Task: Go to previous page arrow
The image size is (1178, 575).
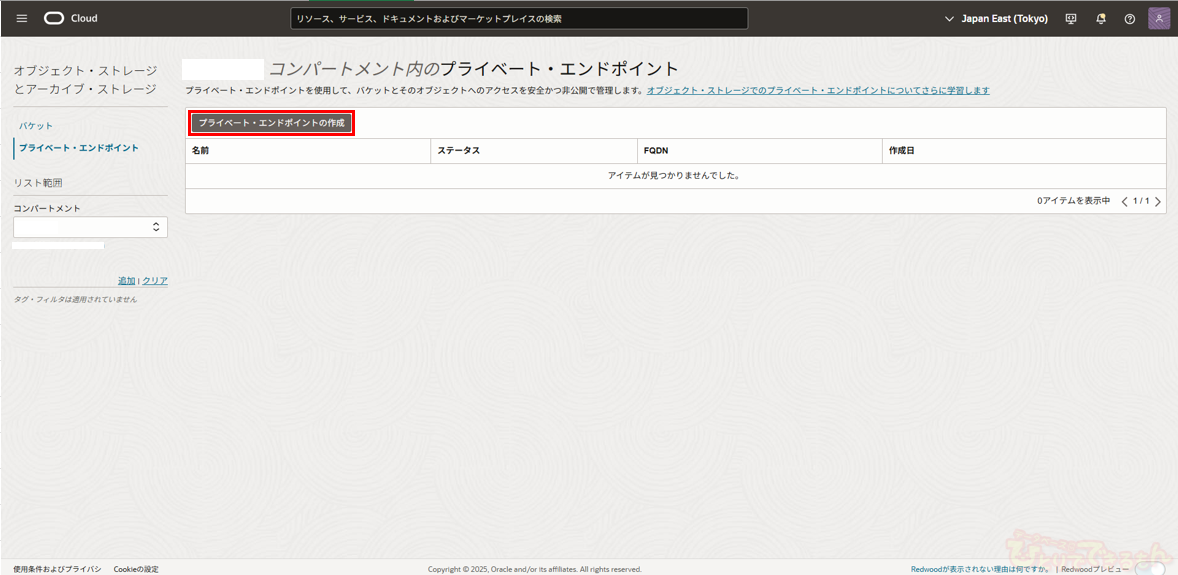Action: (x=1125, y=201)
